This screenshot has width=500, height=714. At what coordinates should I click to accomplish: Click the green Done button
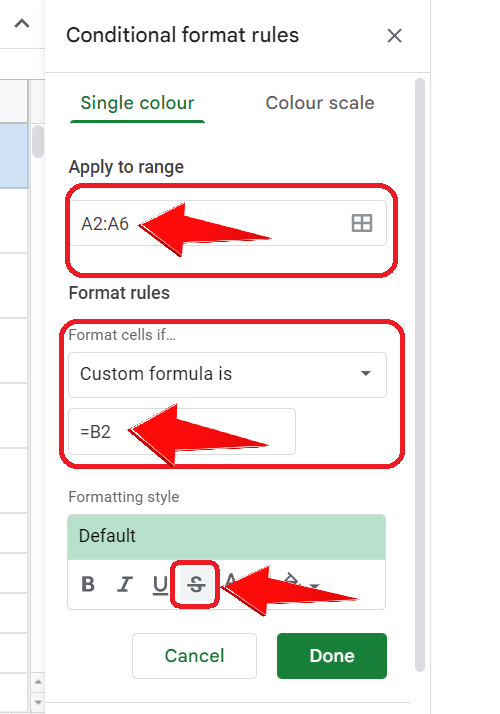(332, 656)
